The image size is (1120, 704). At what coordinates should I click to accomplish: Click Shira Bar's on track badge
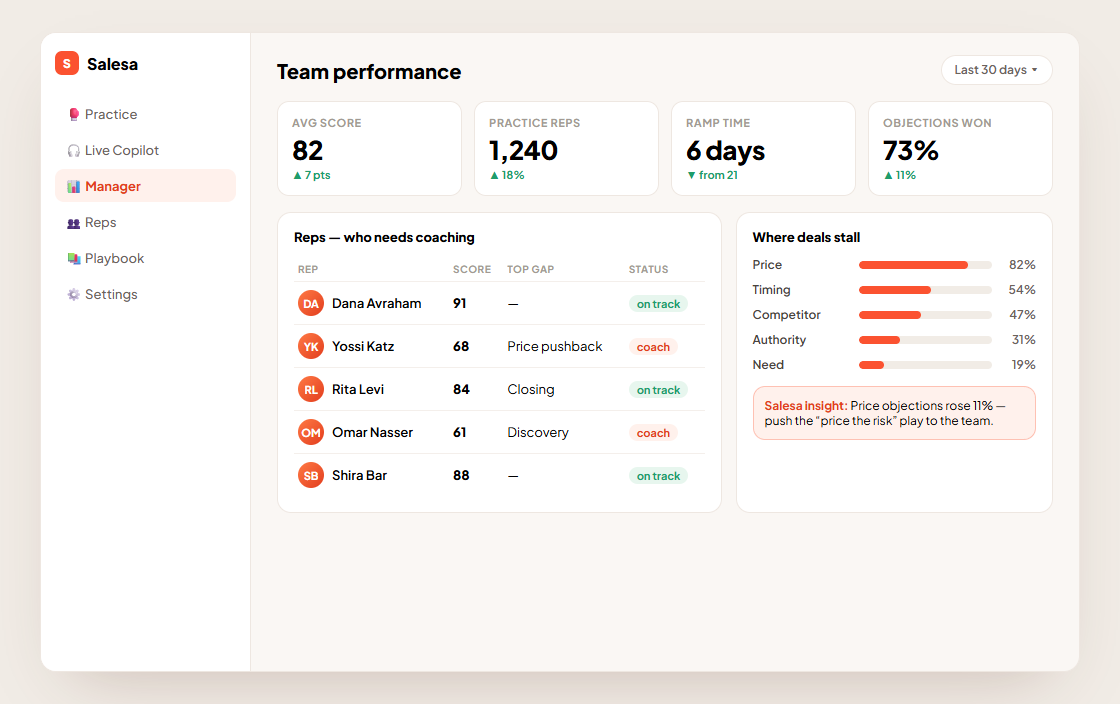point(658,476)
